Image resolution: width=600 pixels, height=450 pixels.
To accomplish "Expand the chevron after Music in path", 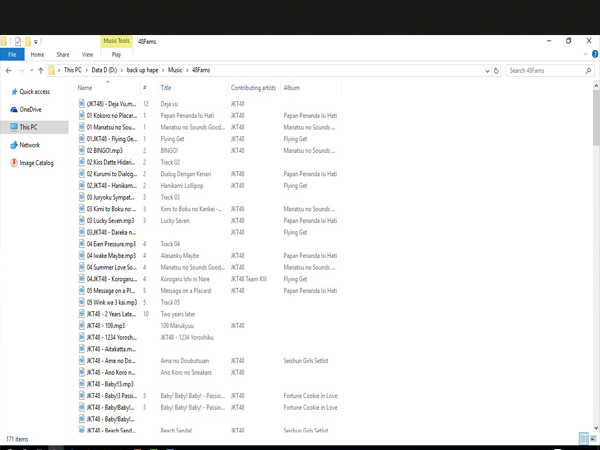I will click(187, 70).
